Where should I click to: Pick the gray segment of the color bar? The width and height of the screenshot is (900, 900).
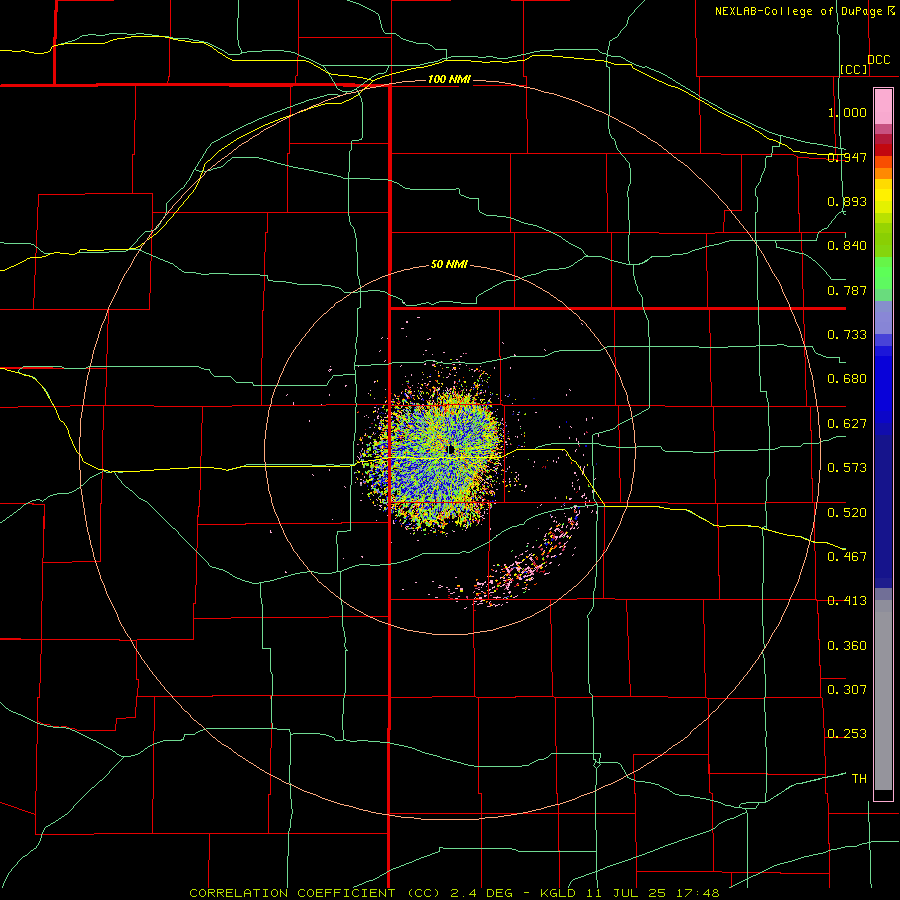tap(883, 695)
